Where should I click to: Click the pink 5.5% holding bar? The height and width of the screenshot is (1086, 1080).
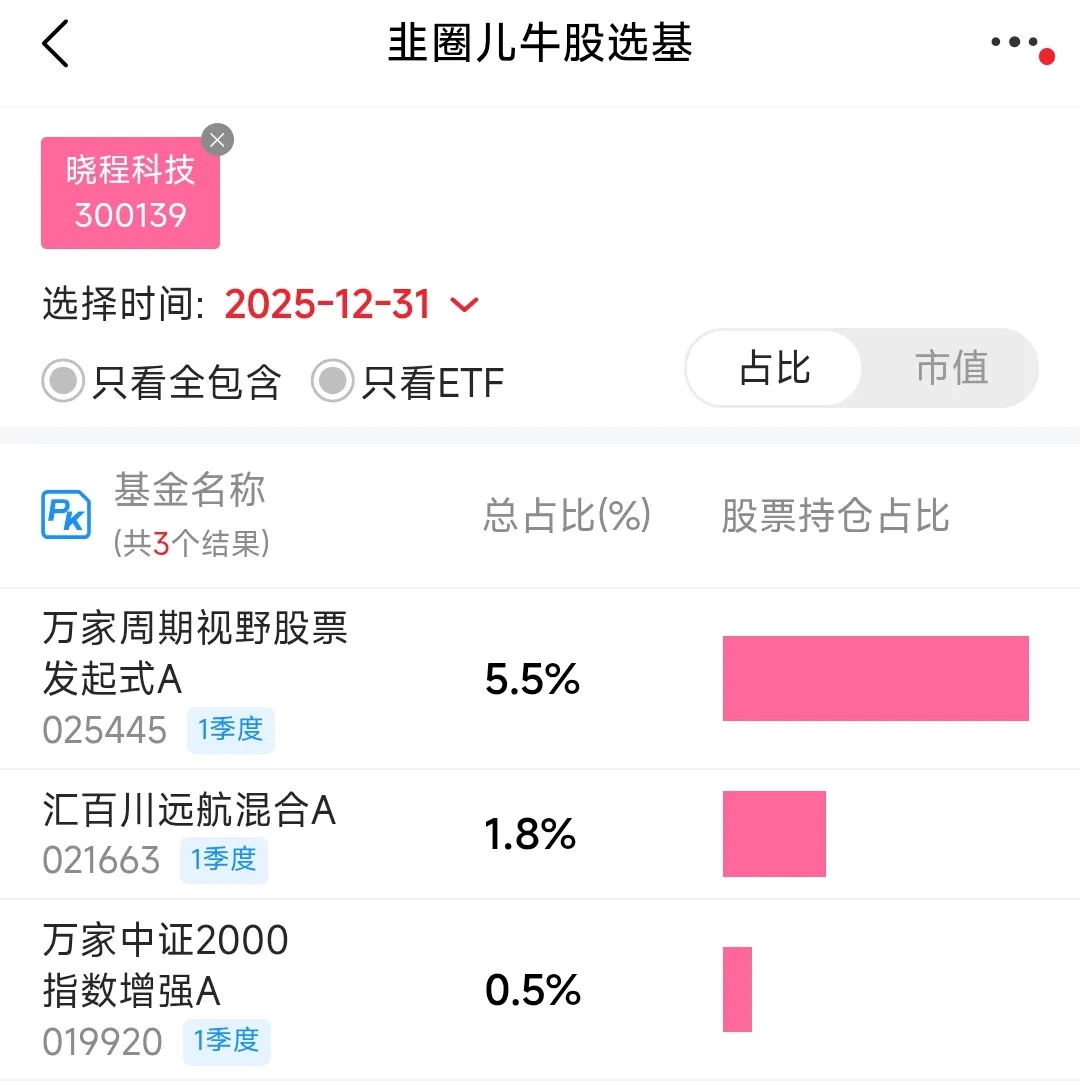pos(875,678)
